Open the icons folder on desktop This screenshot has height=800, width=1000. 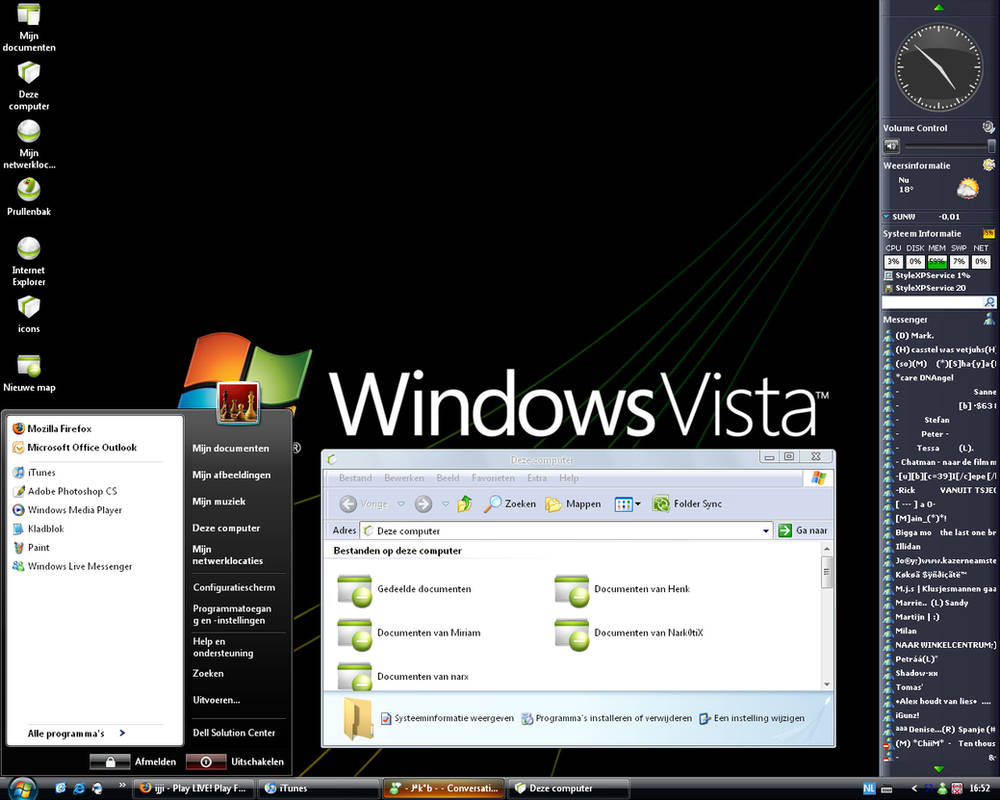click(x=29, y=315)
